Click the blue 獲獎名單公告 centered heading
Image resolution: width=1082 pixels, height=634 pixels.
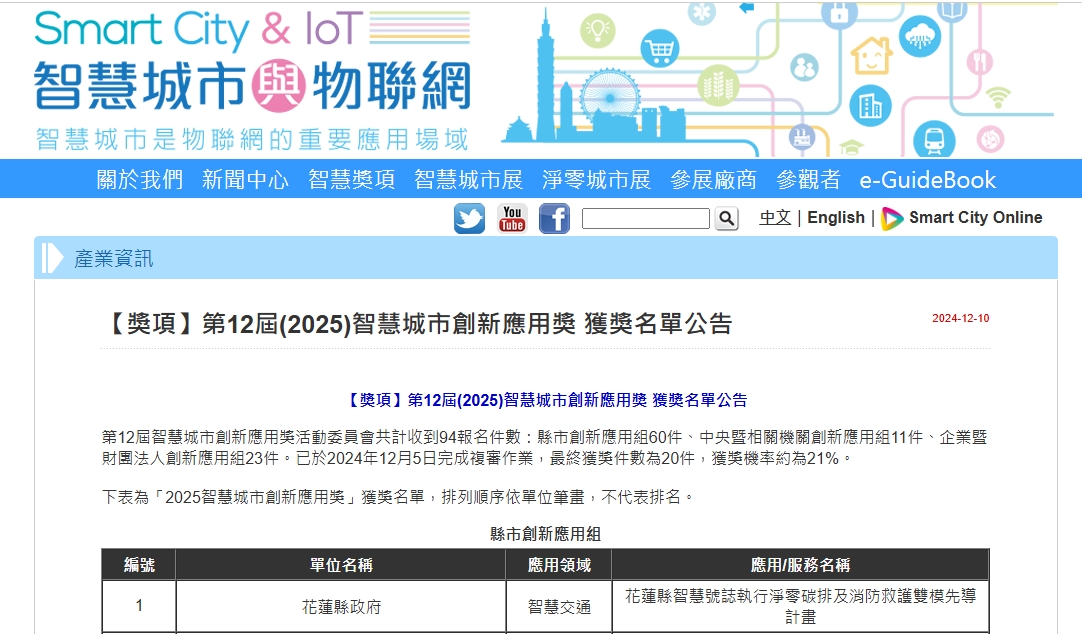[546, 400]
